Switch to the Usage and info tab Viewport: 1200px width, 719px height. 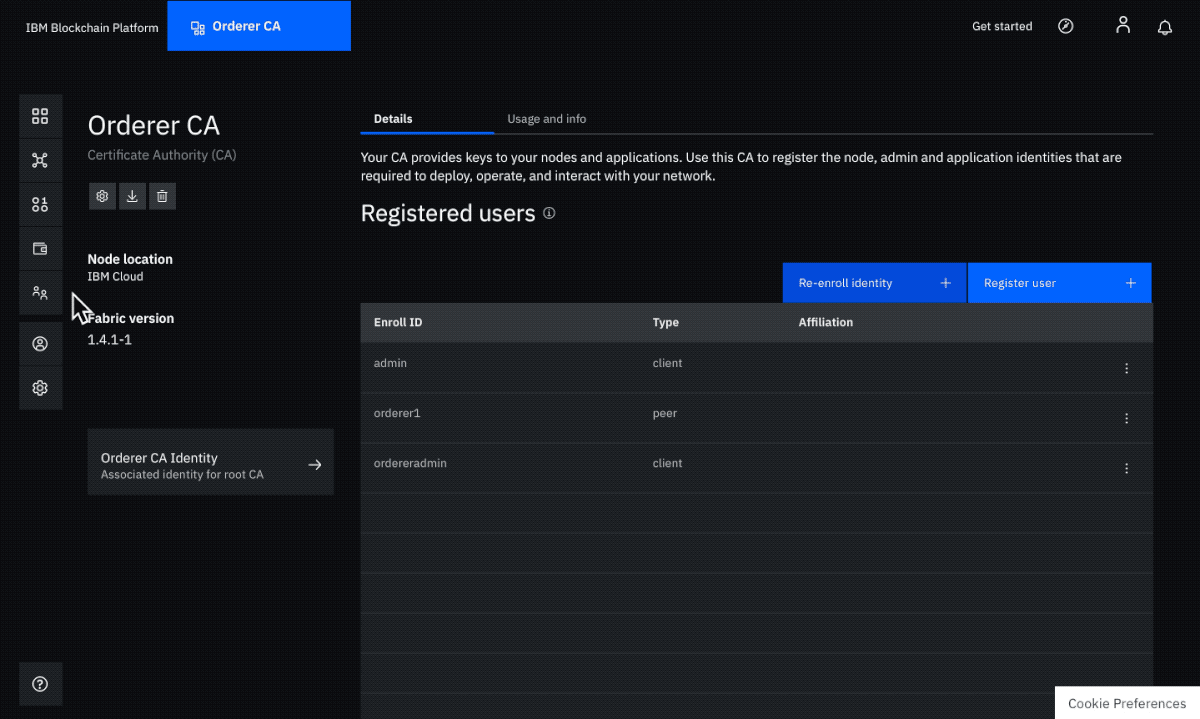pos(547,119)
